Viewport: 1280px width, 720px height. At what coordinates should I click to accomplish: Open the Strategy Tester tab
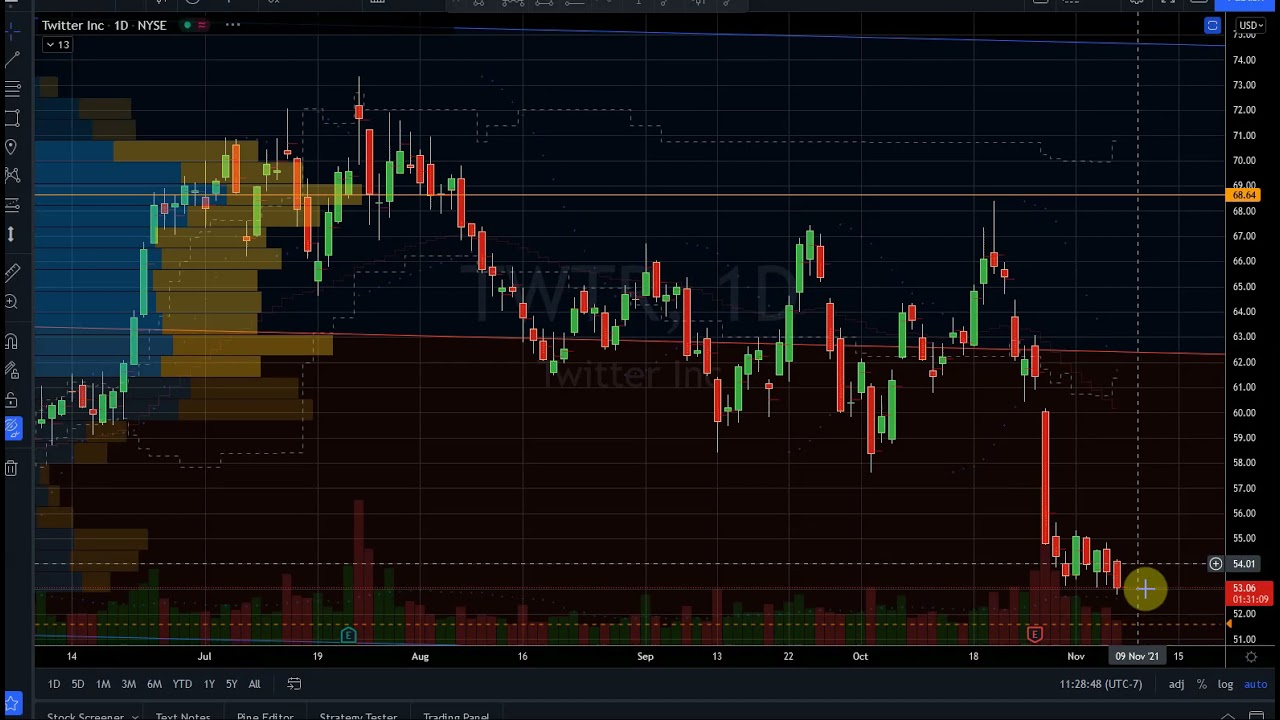point(358,716)
